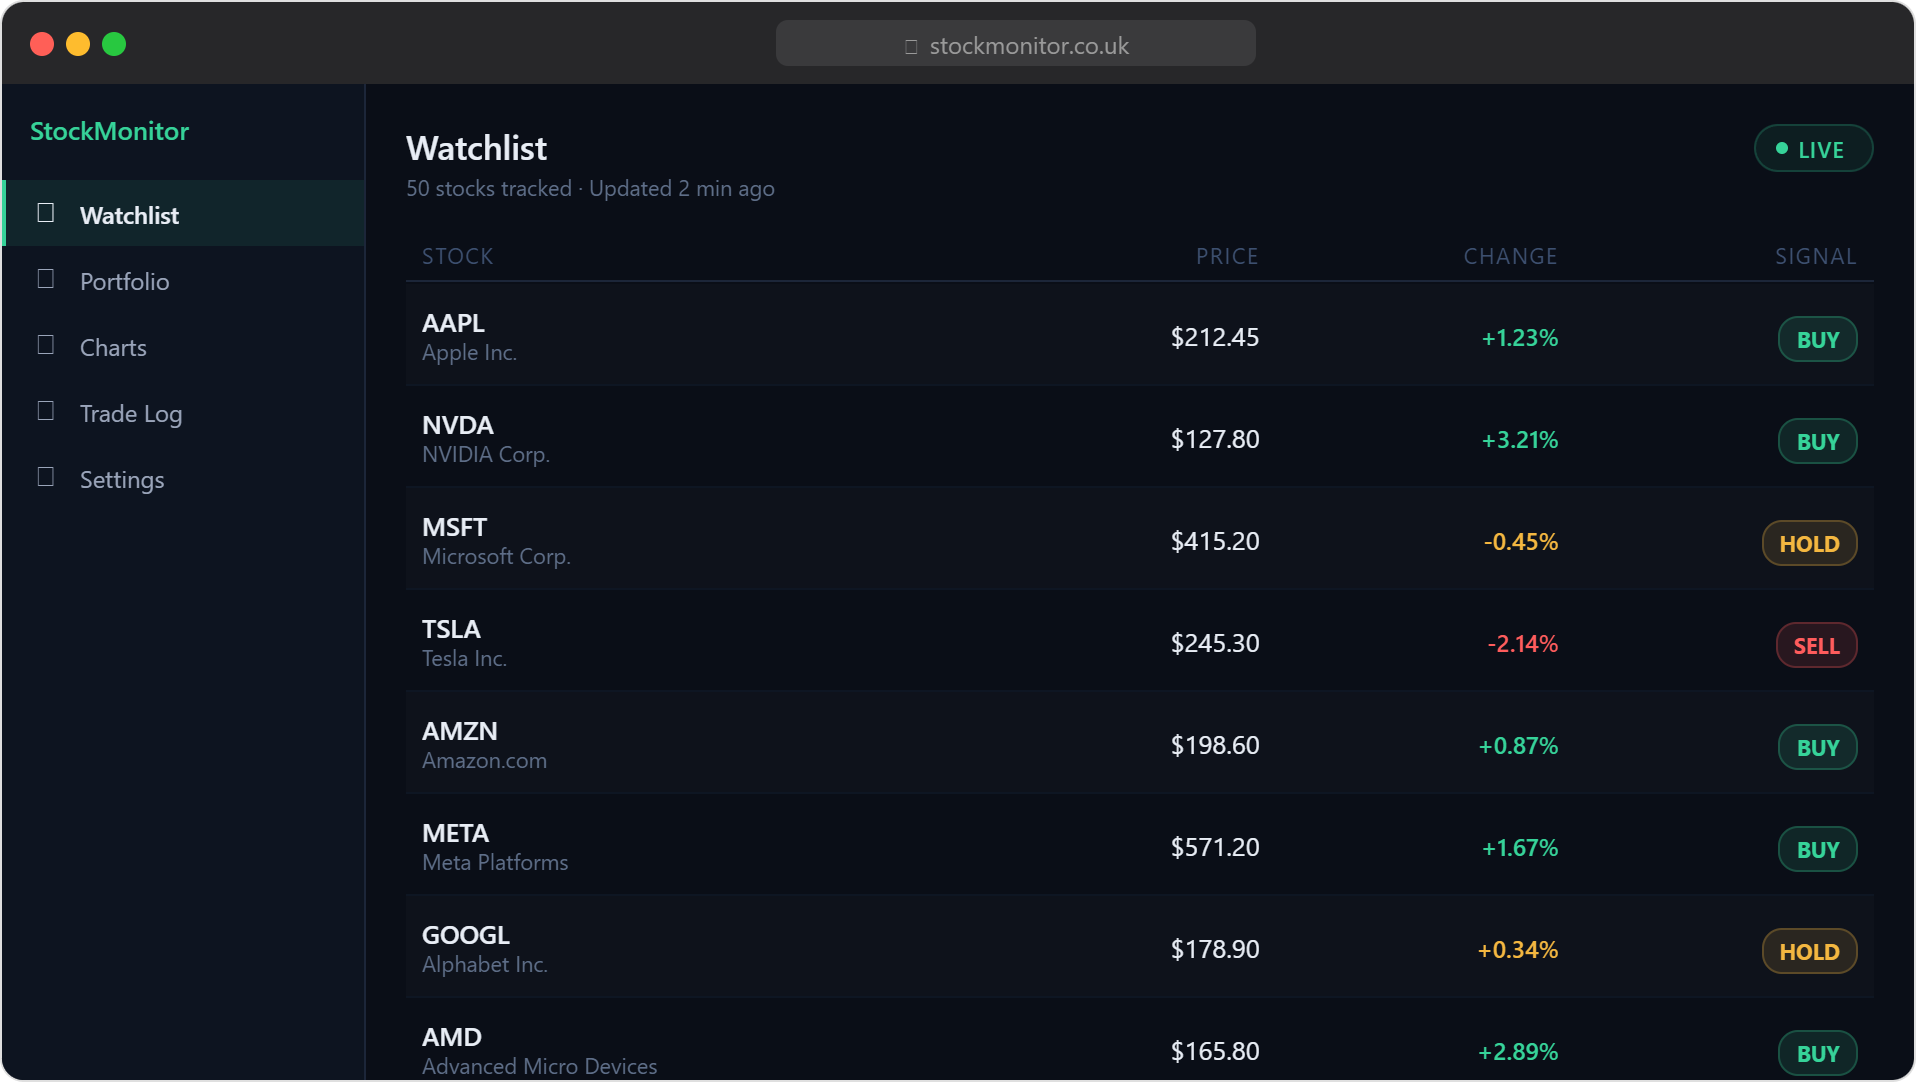Select the NVDA ticker
This screenshot has width=1916, height=1082.
tap(458, 425)
